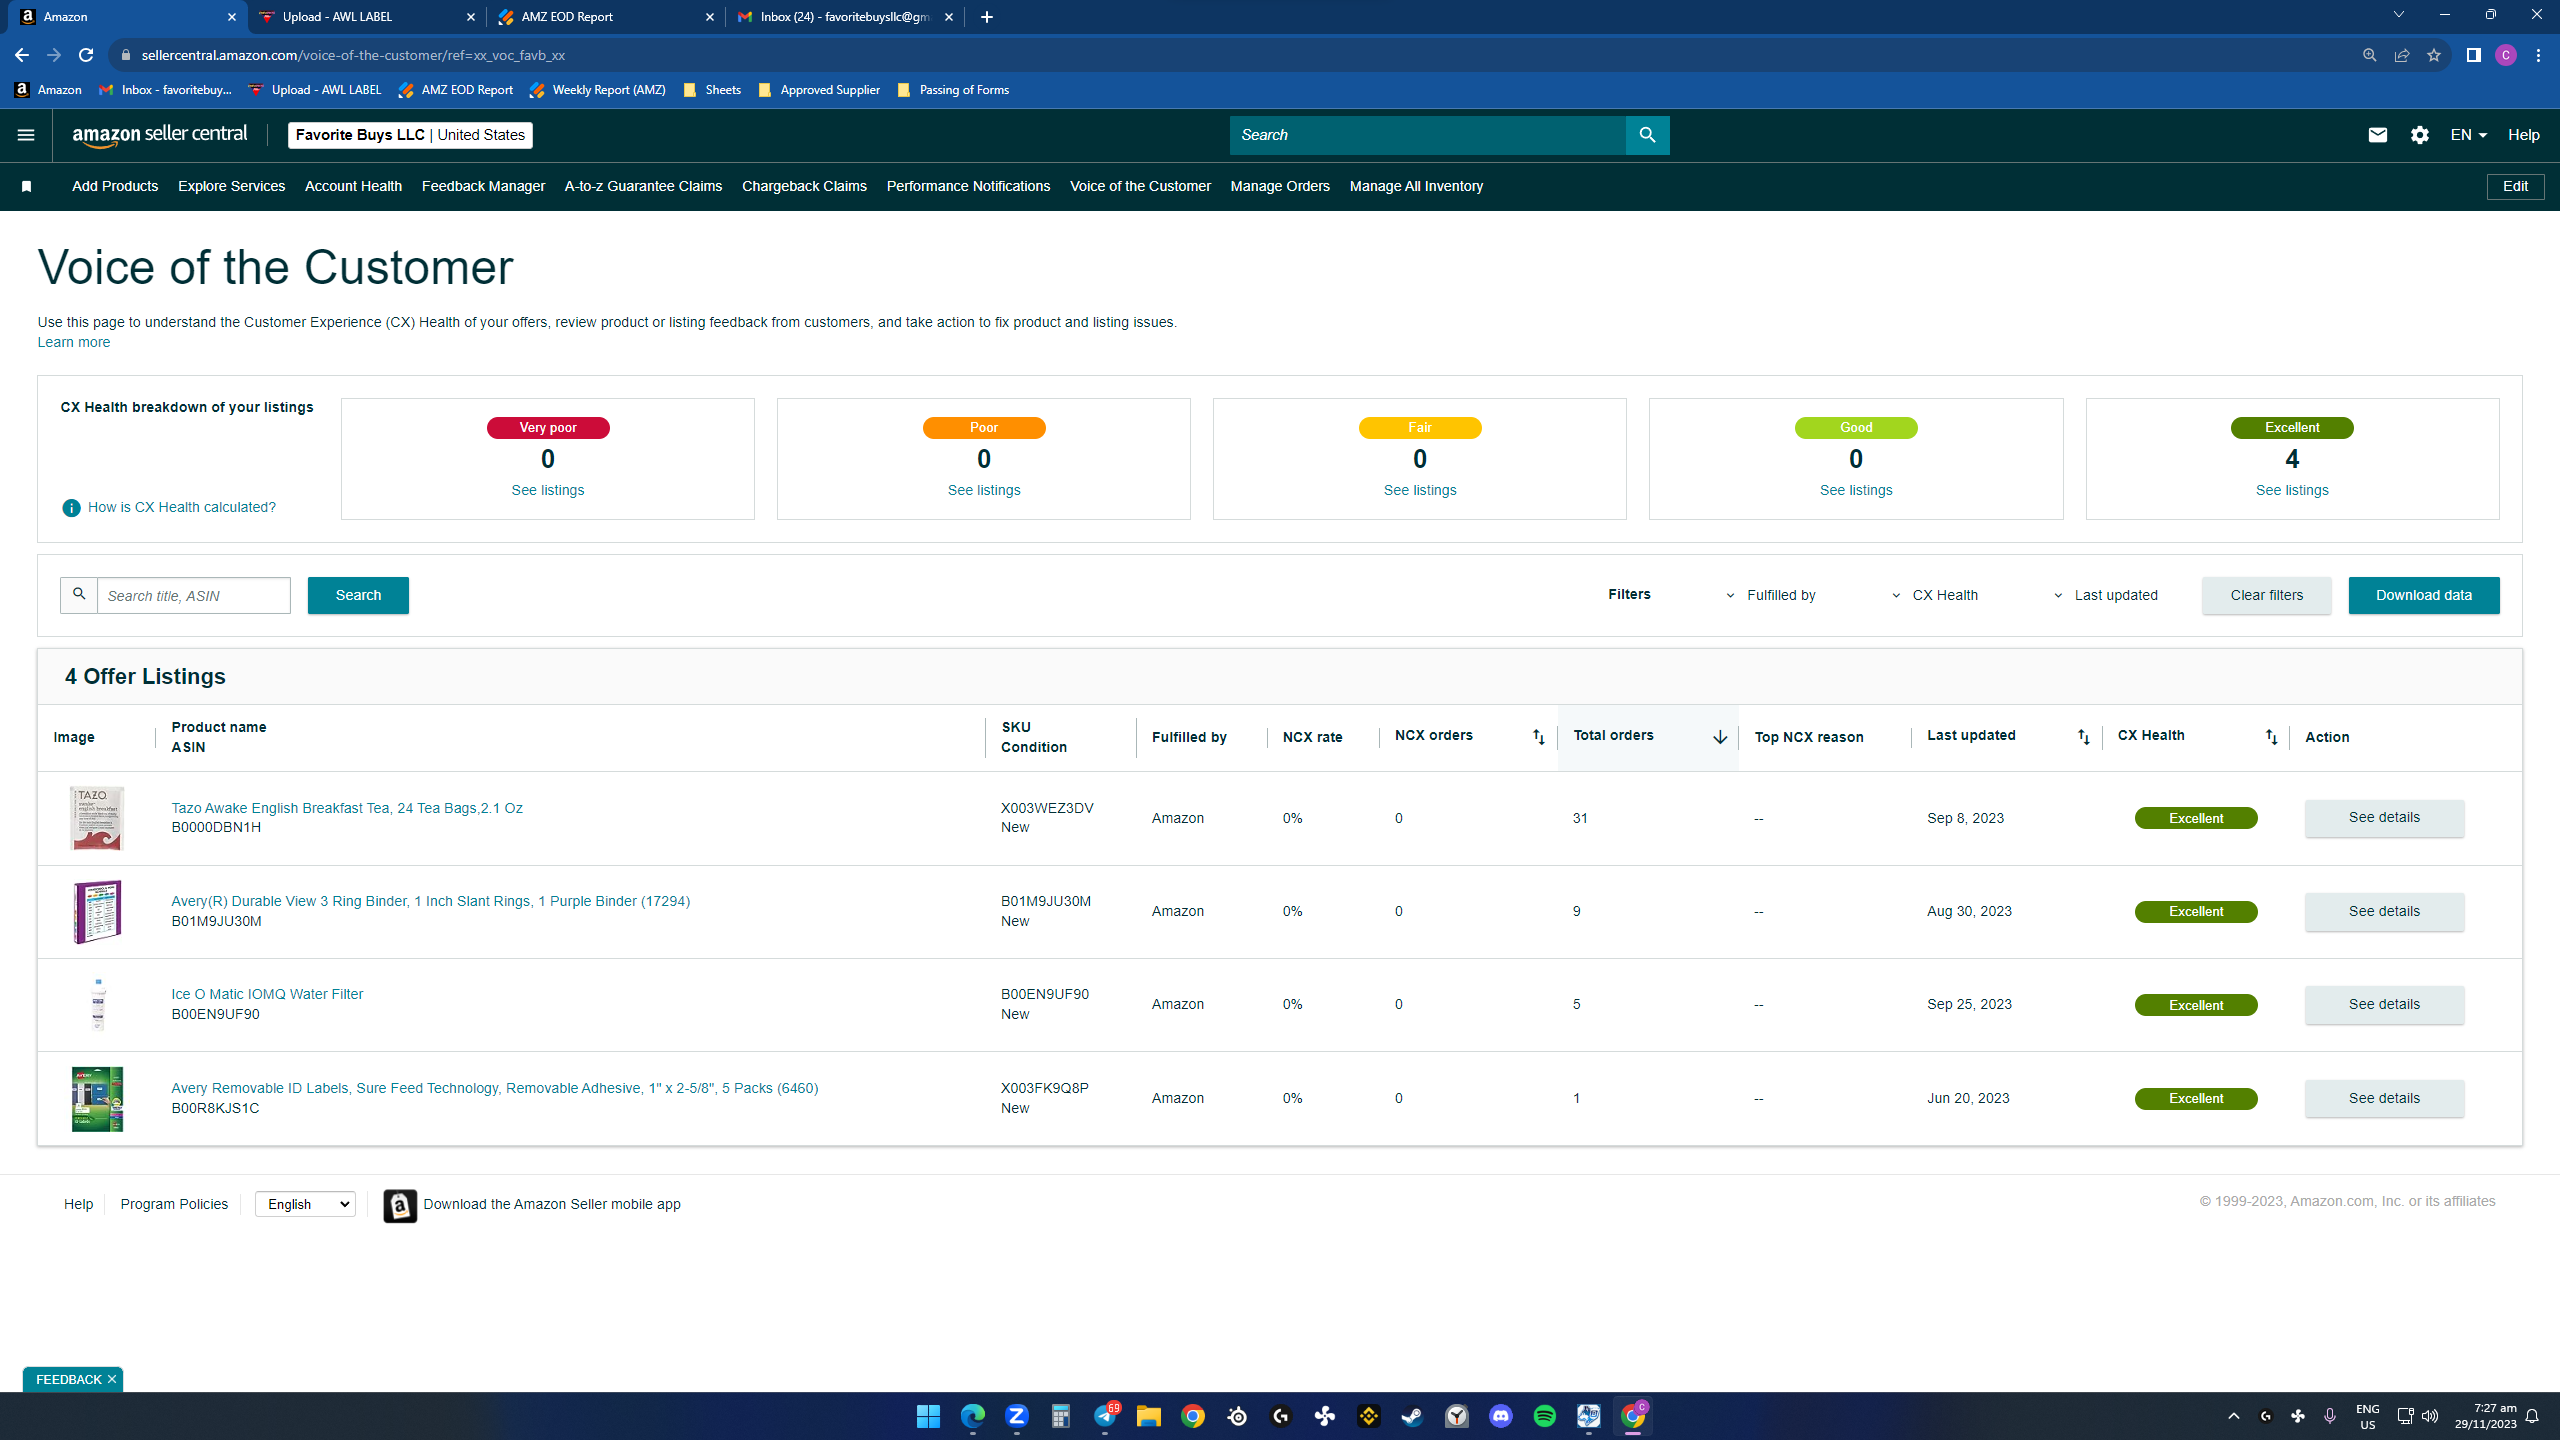Toggle sort on Last updated column
Viewport: 2560px width, 1440px height.
[x=2083, y=737]
